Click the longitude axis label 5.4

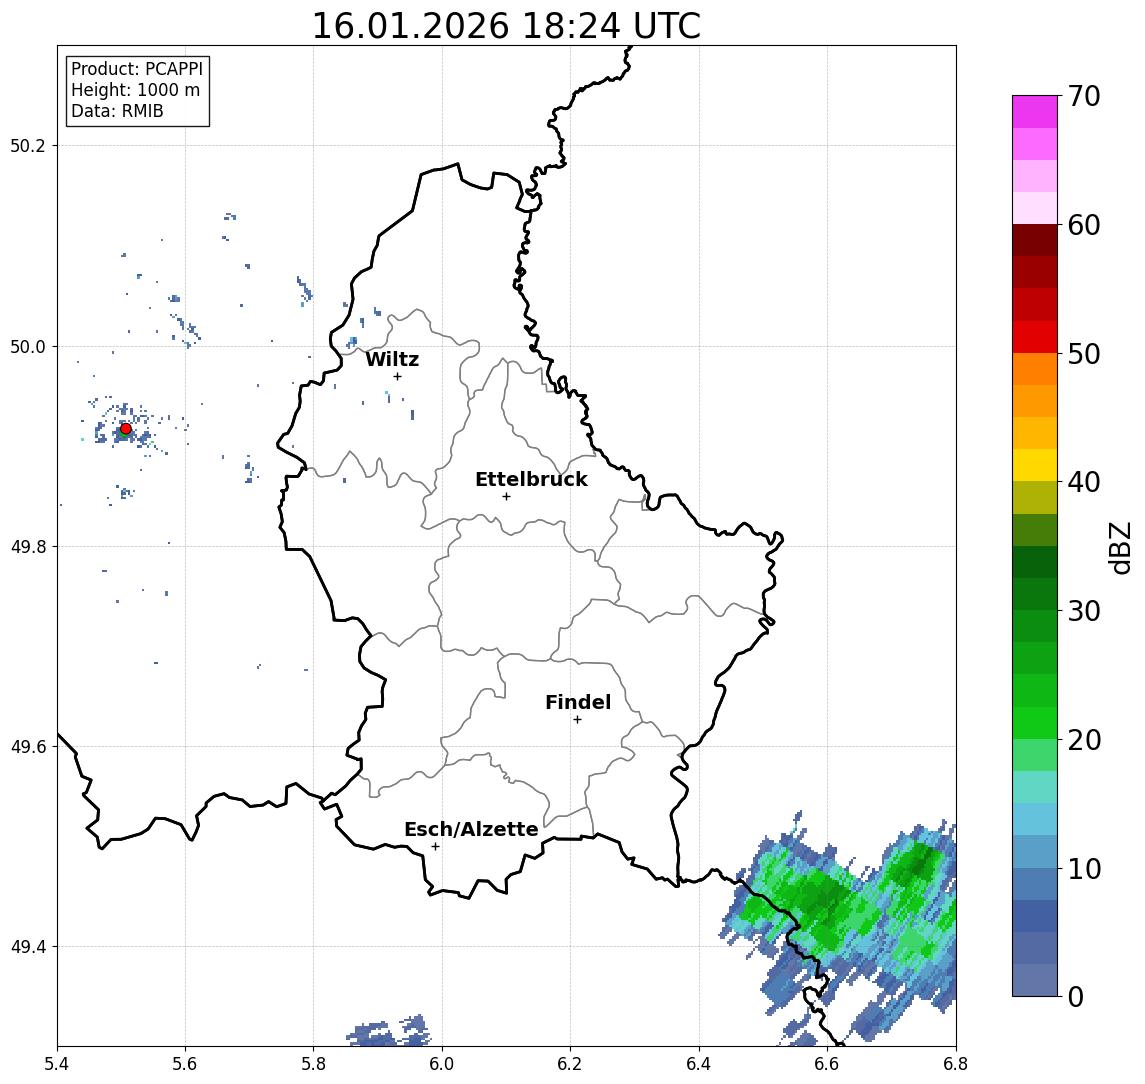57,1064
